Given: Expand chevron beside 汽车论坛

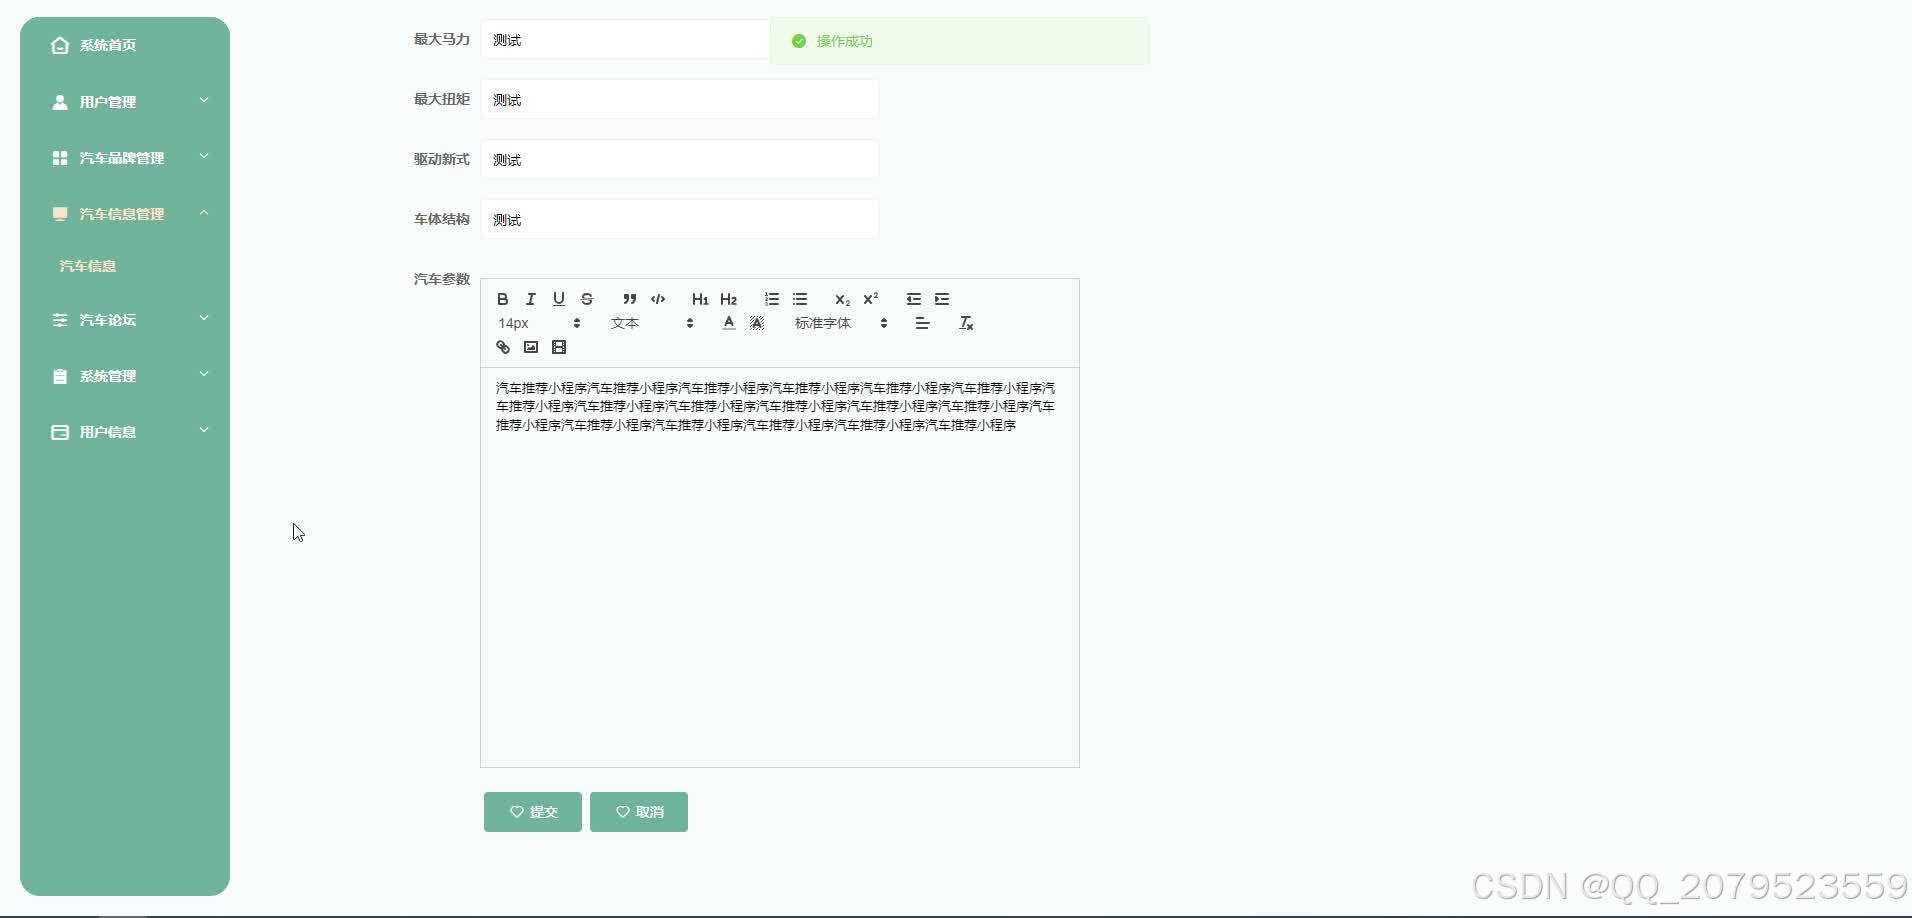Looking at the screenshot, I should [x=204, y=318].
